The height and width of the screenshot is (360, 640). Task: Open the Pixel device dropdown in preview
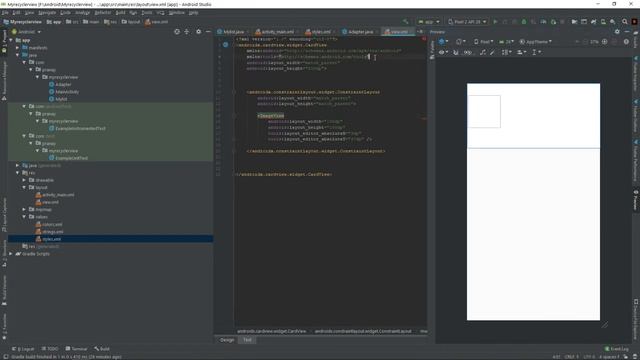484,42
